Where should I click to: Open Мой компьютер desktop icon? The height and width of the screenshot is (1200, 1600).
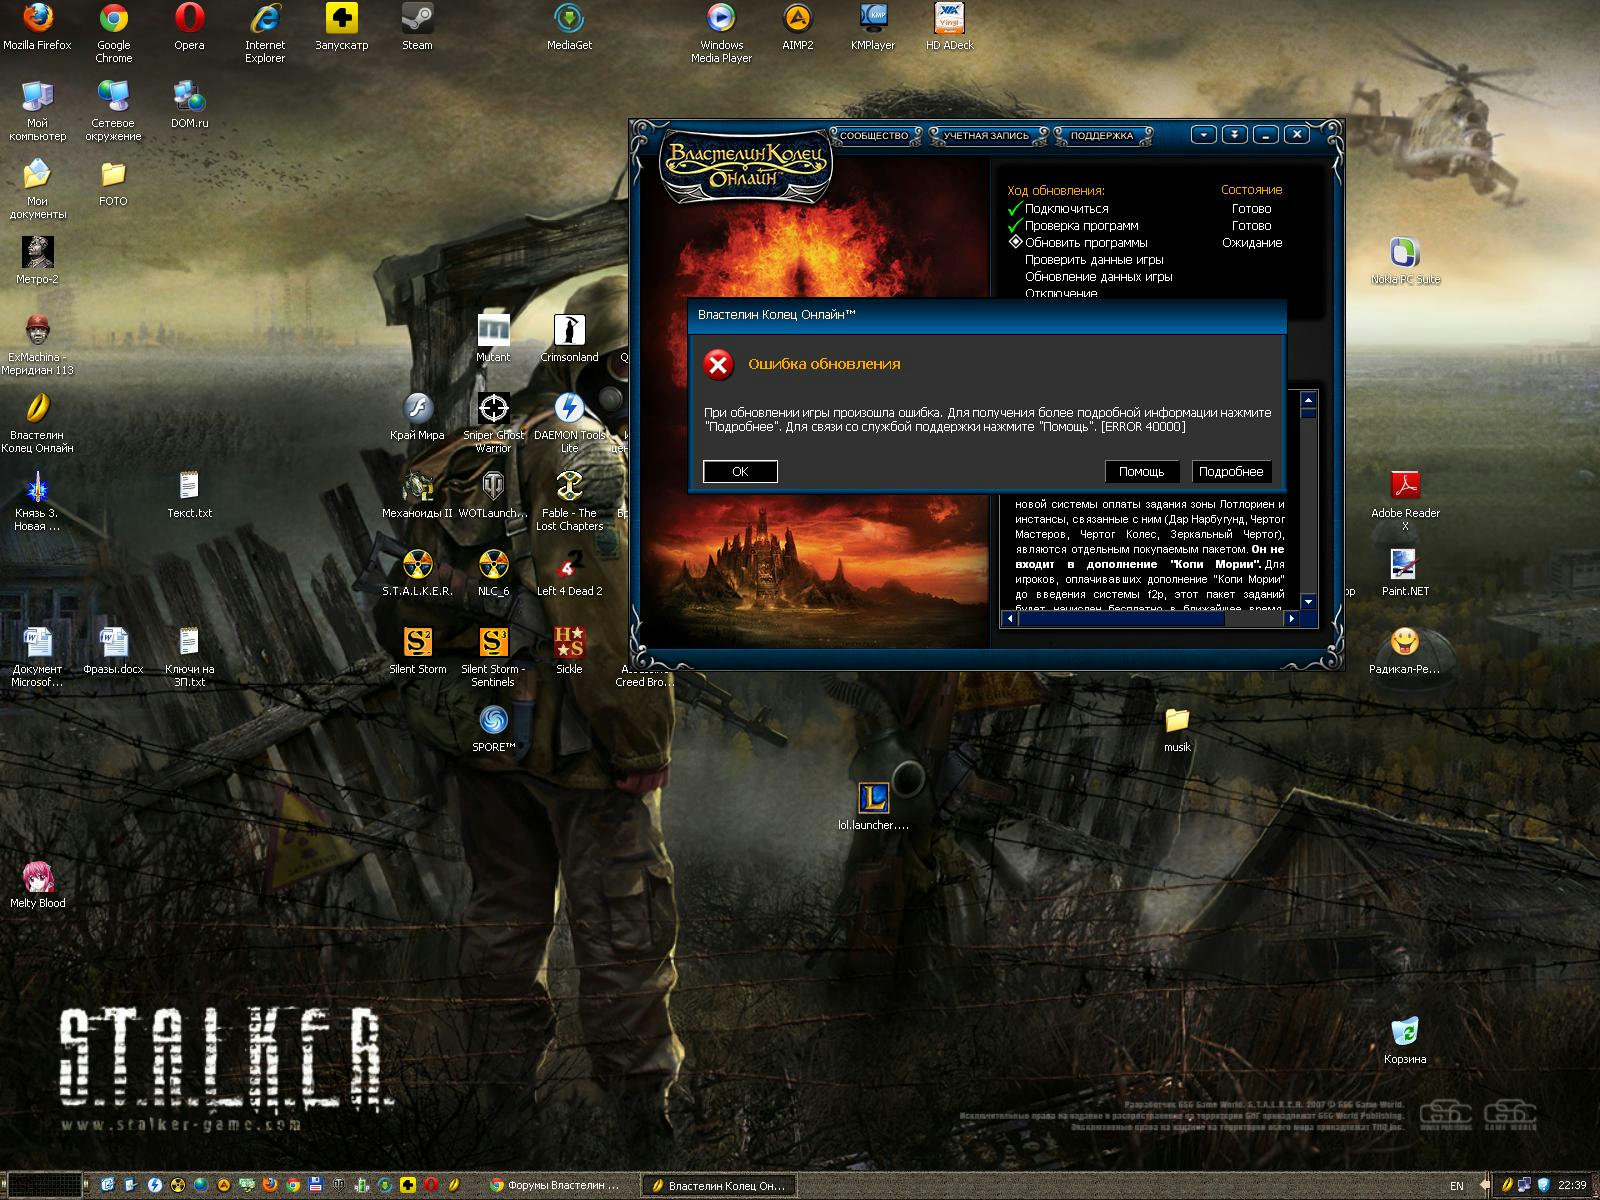tap(37, 110)
